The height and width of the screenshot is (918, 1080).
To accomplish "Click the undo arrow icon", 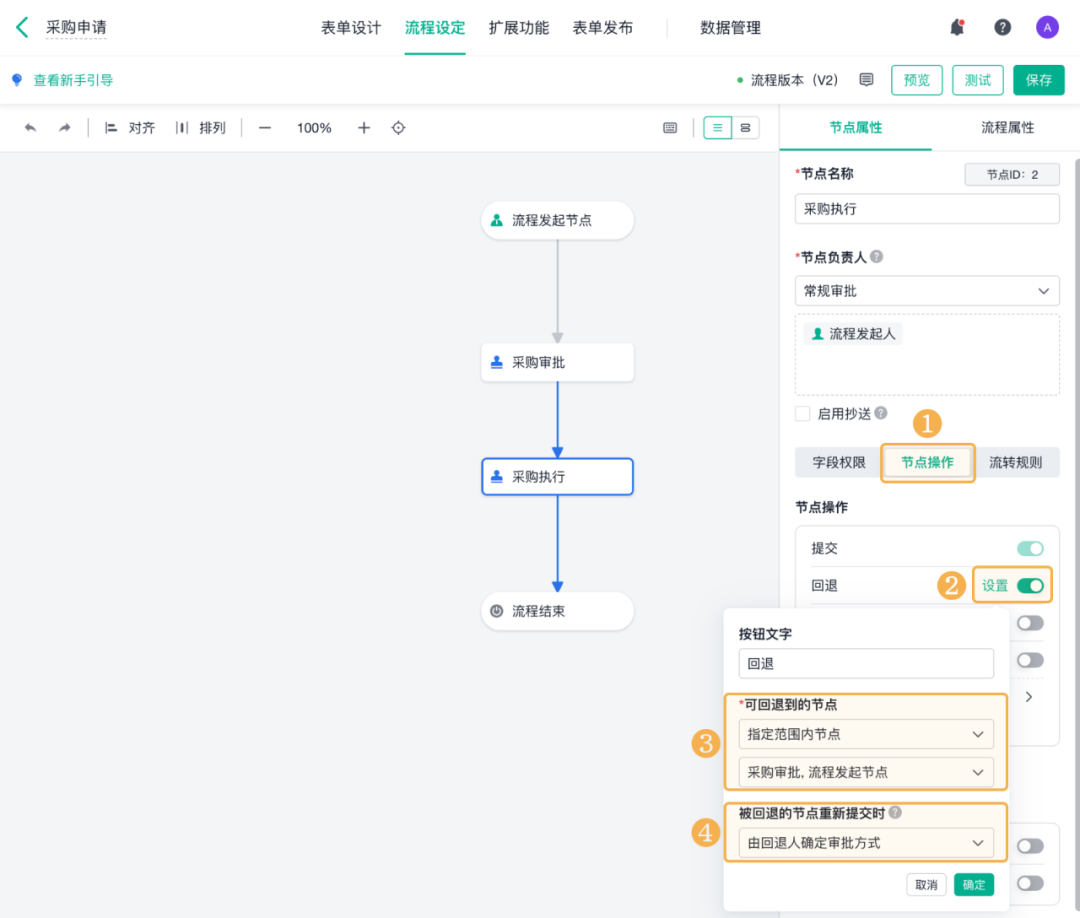I will click(x=30, y=127).
